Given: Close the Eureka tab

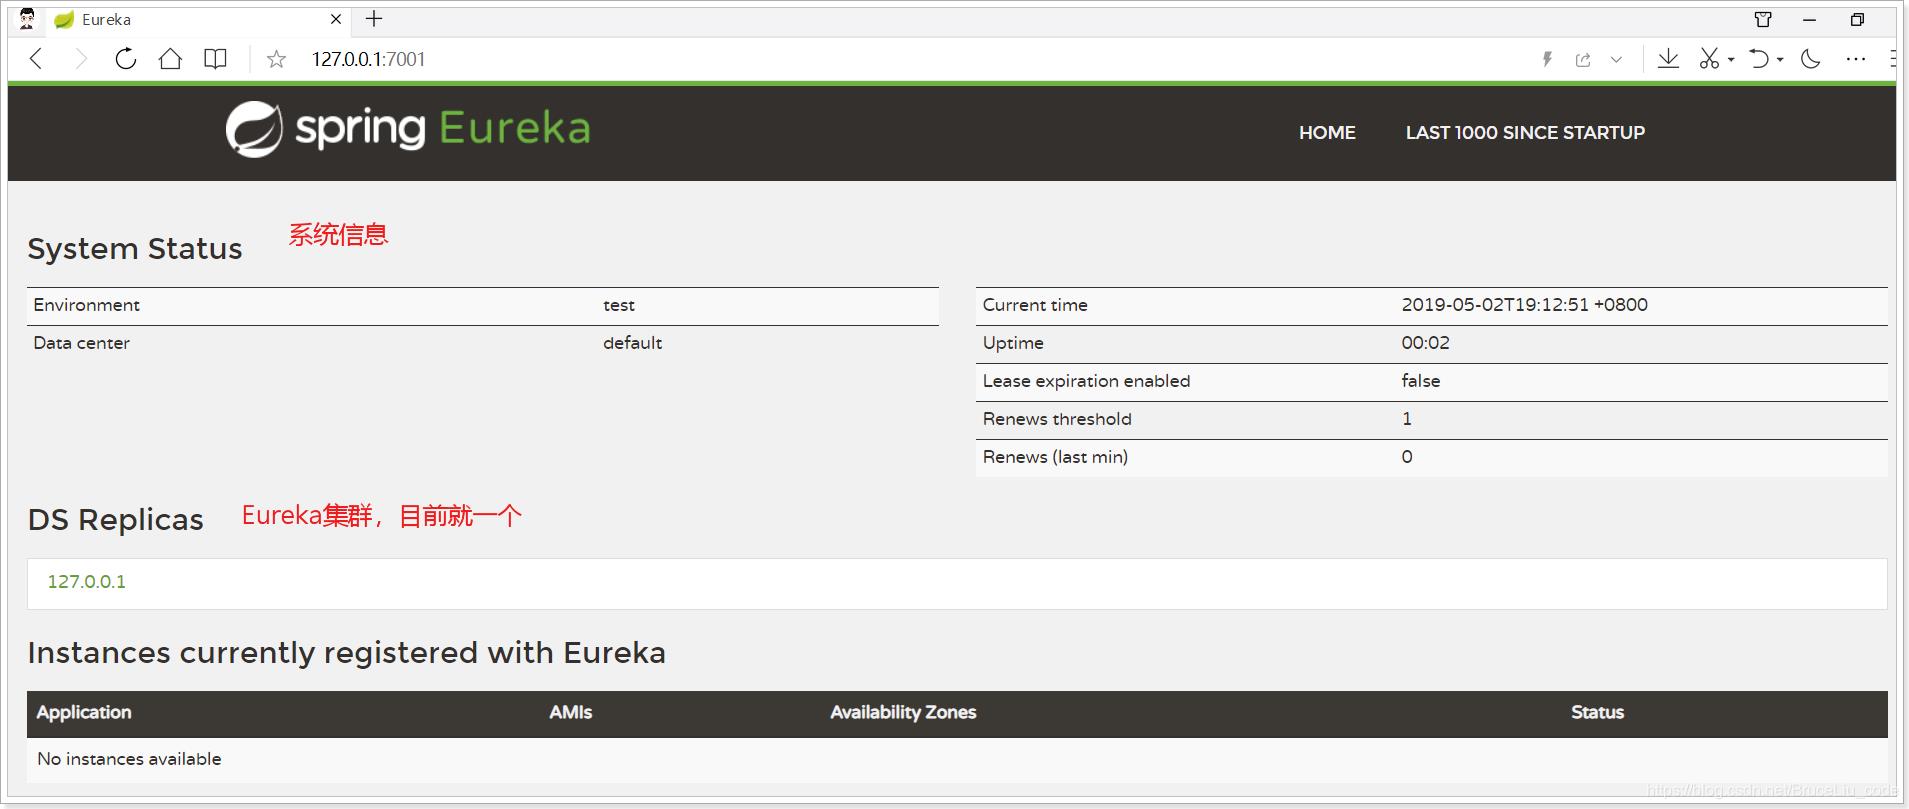Looking at the screenshot, I should pos(336,19).
